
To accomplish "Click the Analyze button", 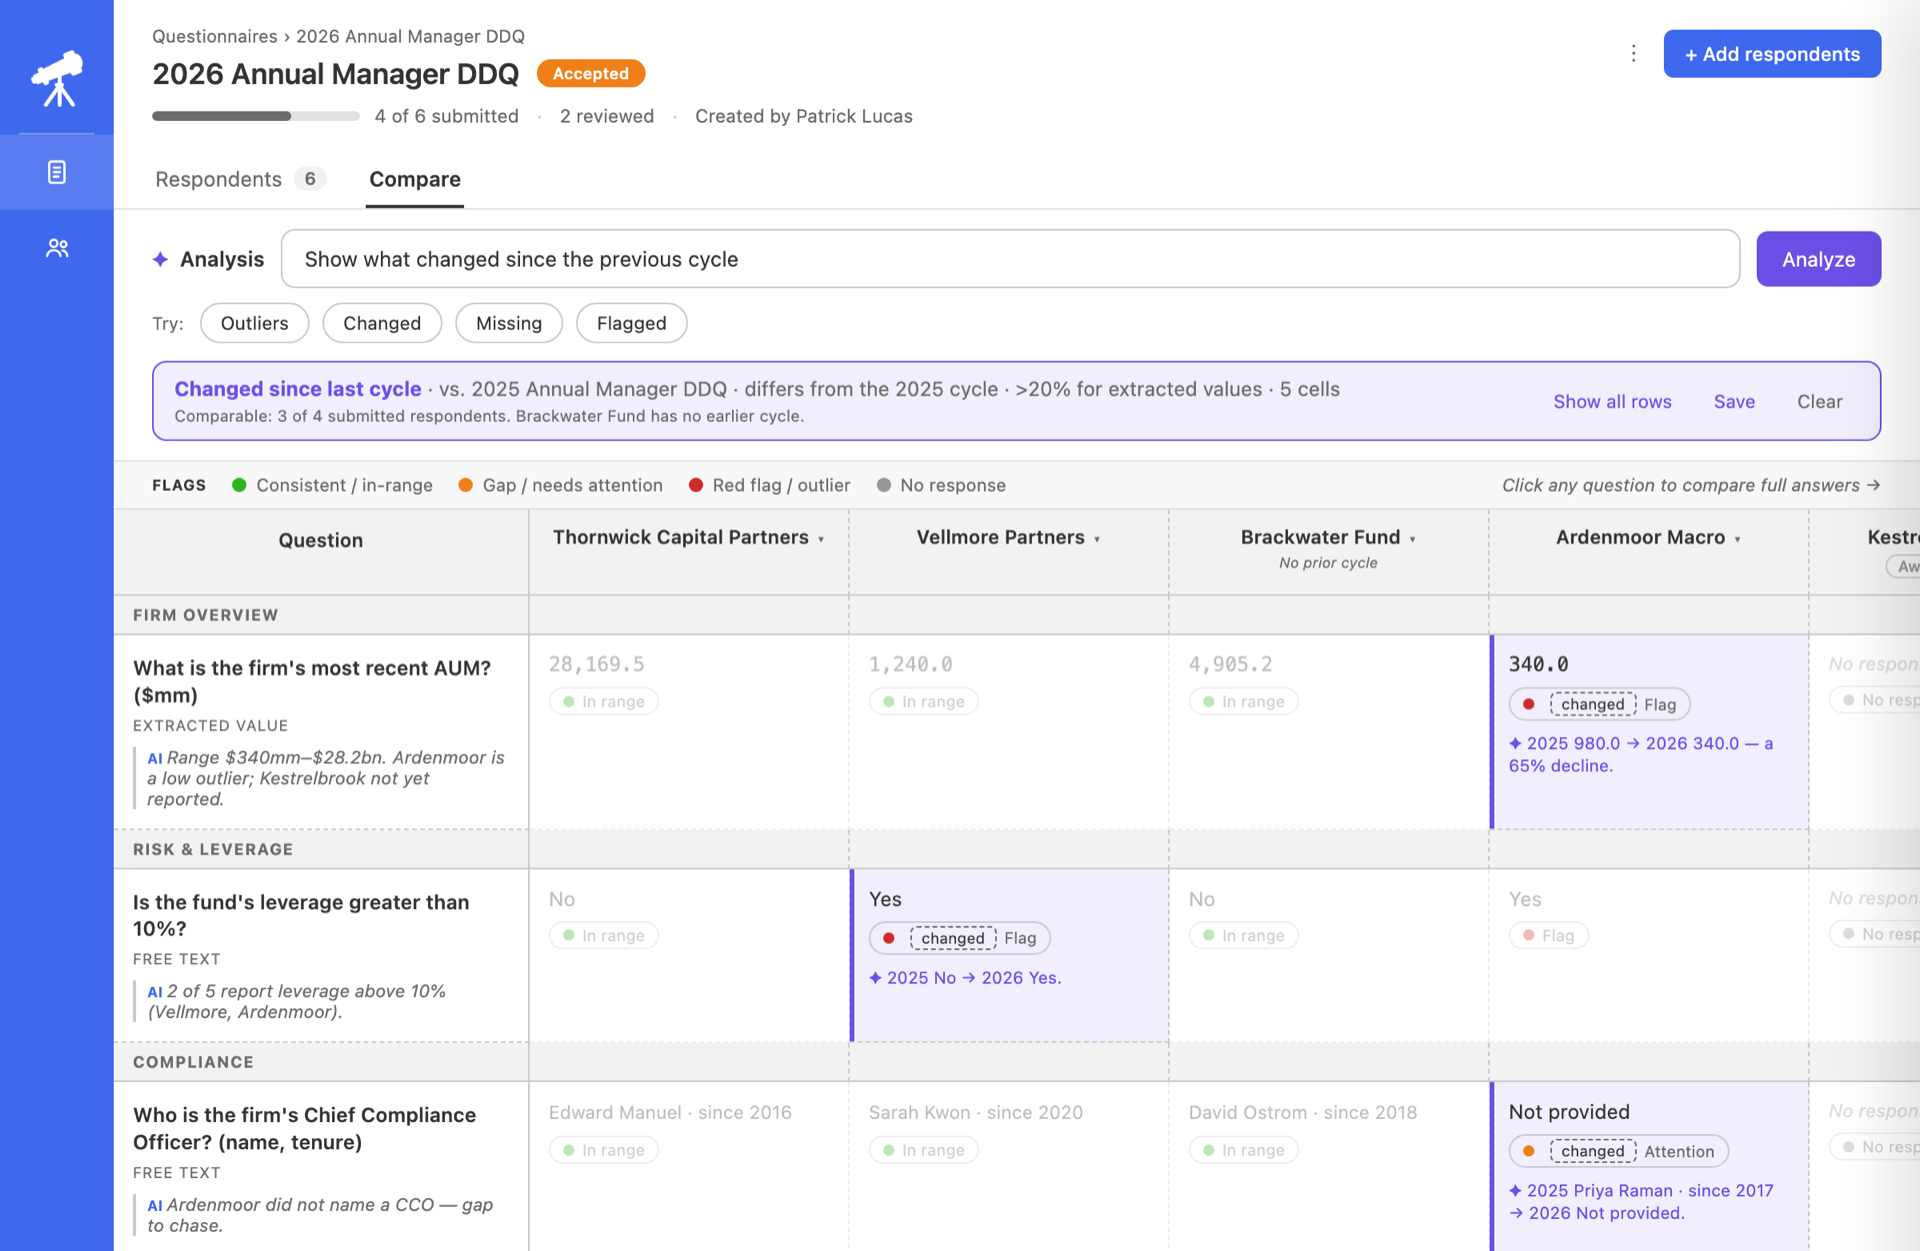I will (x=1818, y=259).
